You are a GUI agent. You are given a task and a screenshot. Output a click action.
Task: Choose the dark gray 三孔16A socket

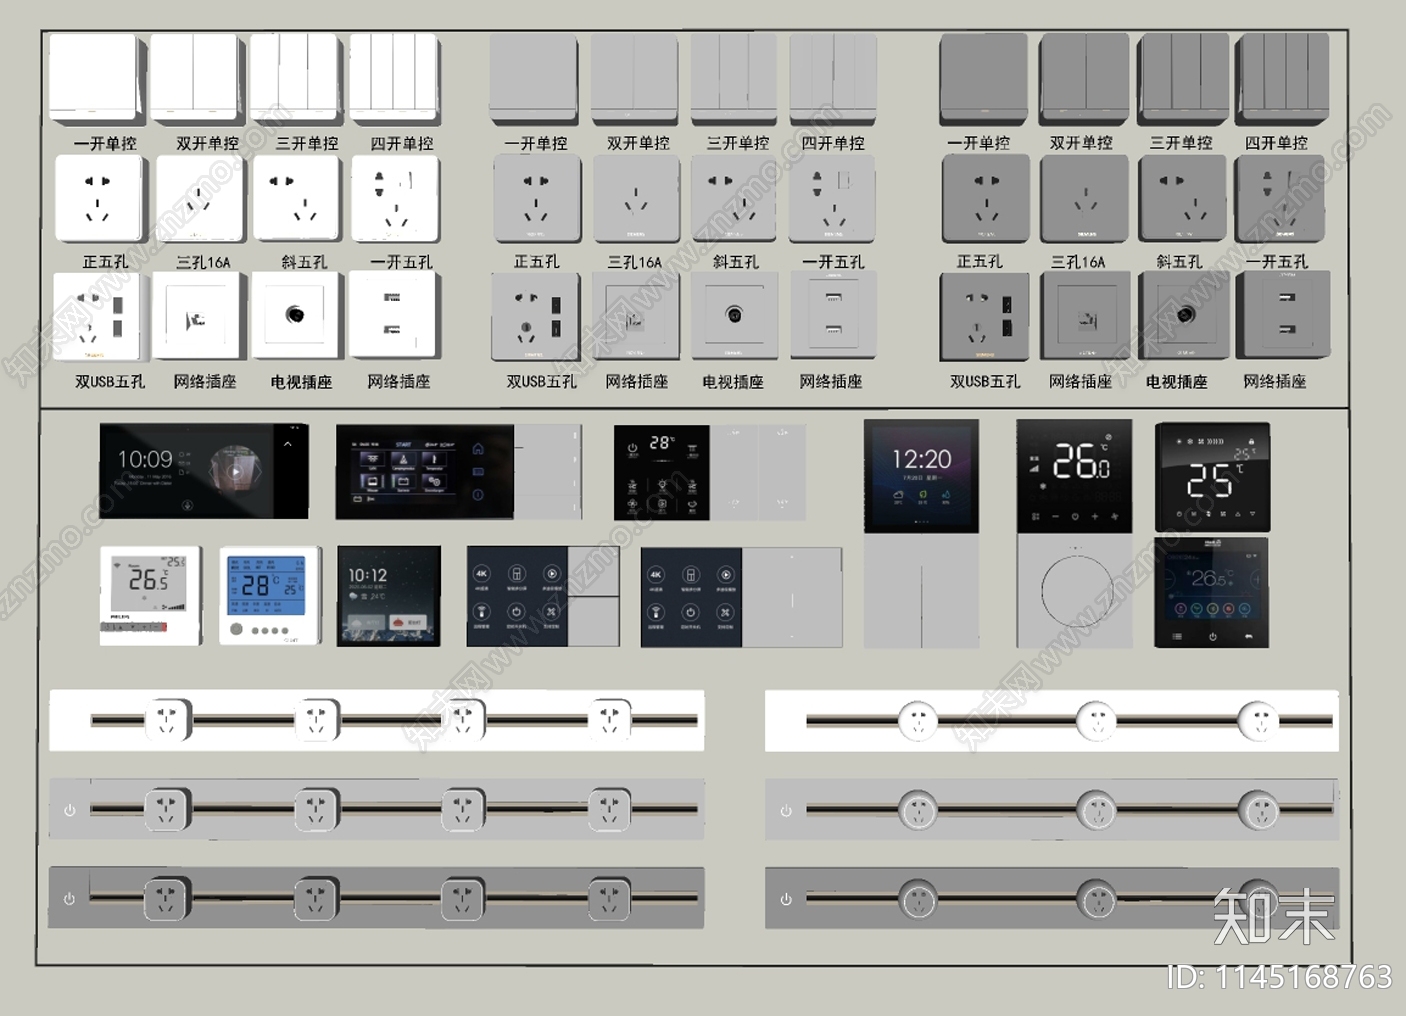1084,199
